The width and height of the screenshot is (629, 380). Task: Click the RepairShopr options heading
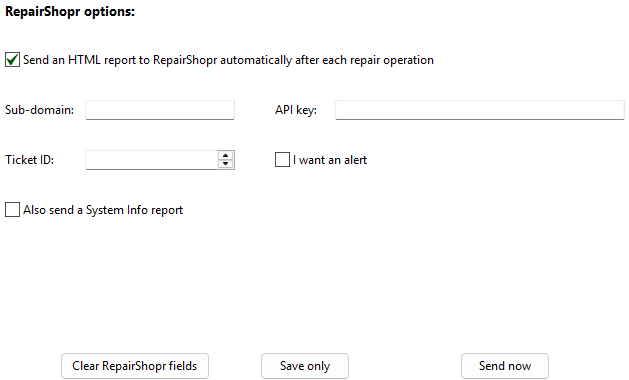click(x=70, y=12)
